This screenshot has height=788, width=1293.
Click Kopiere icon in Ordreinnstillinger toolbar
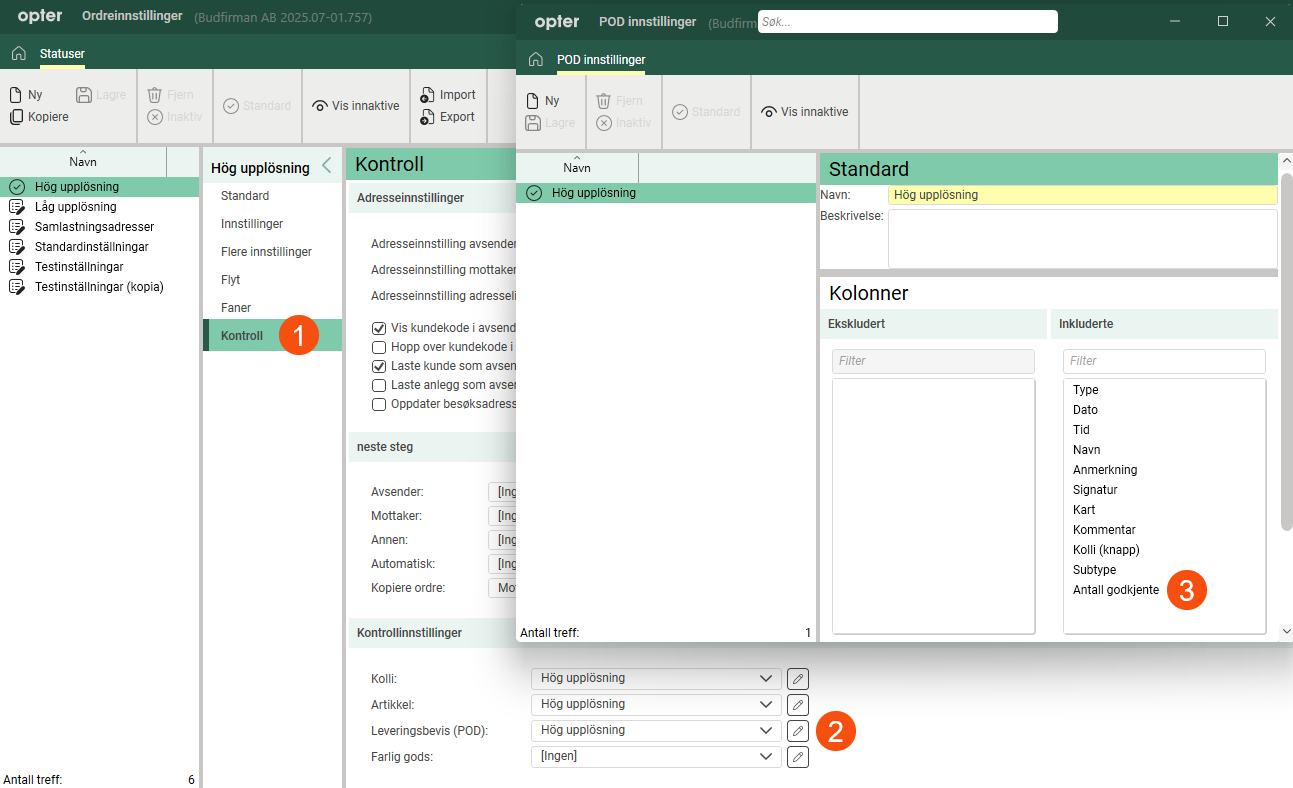coord(16,117)
